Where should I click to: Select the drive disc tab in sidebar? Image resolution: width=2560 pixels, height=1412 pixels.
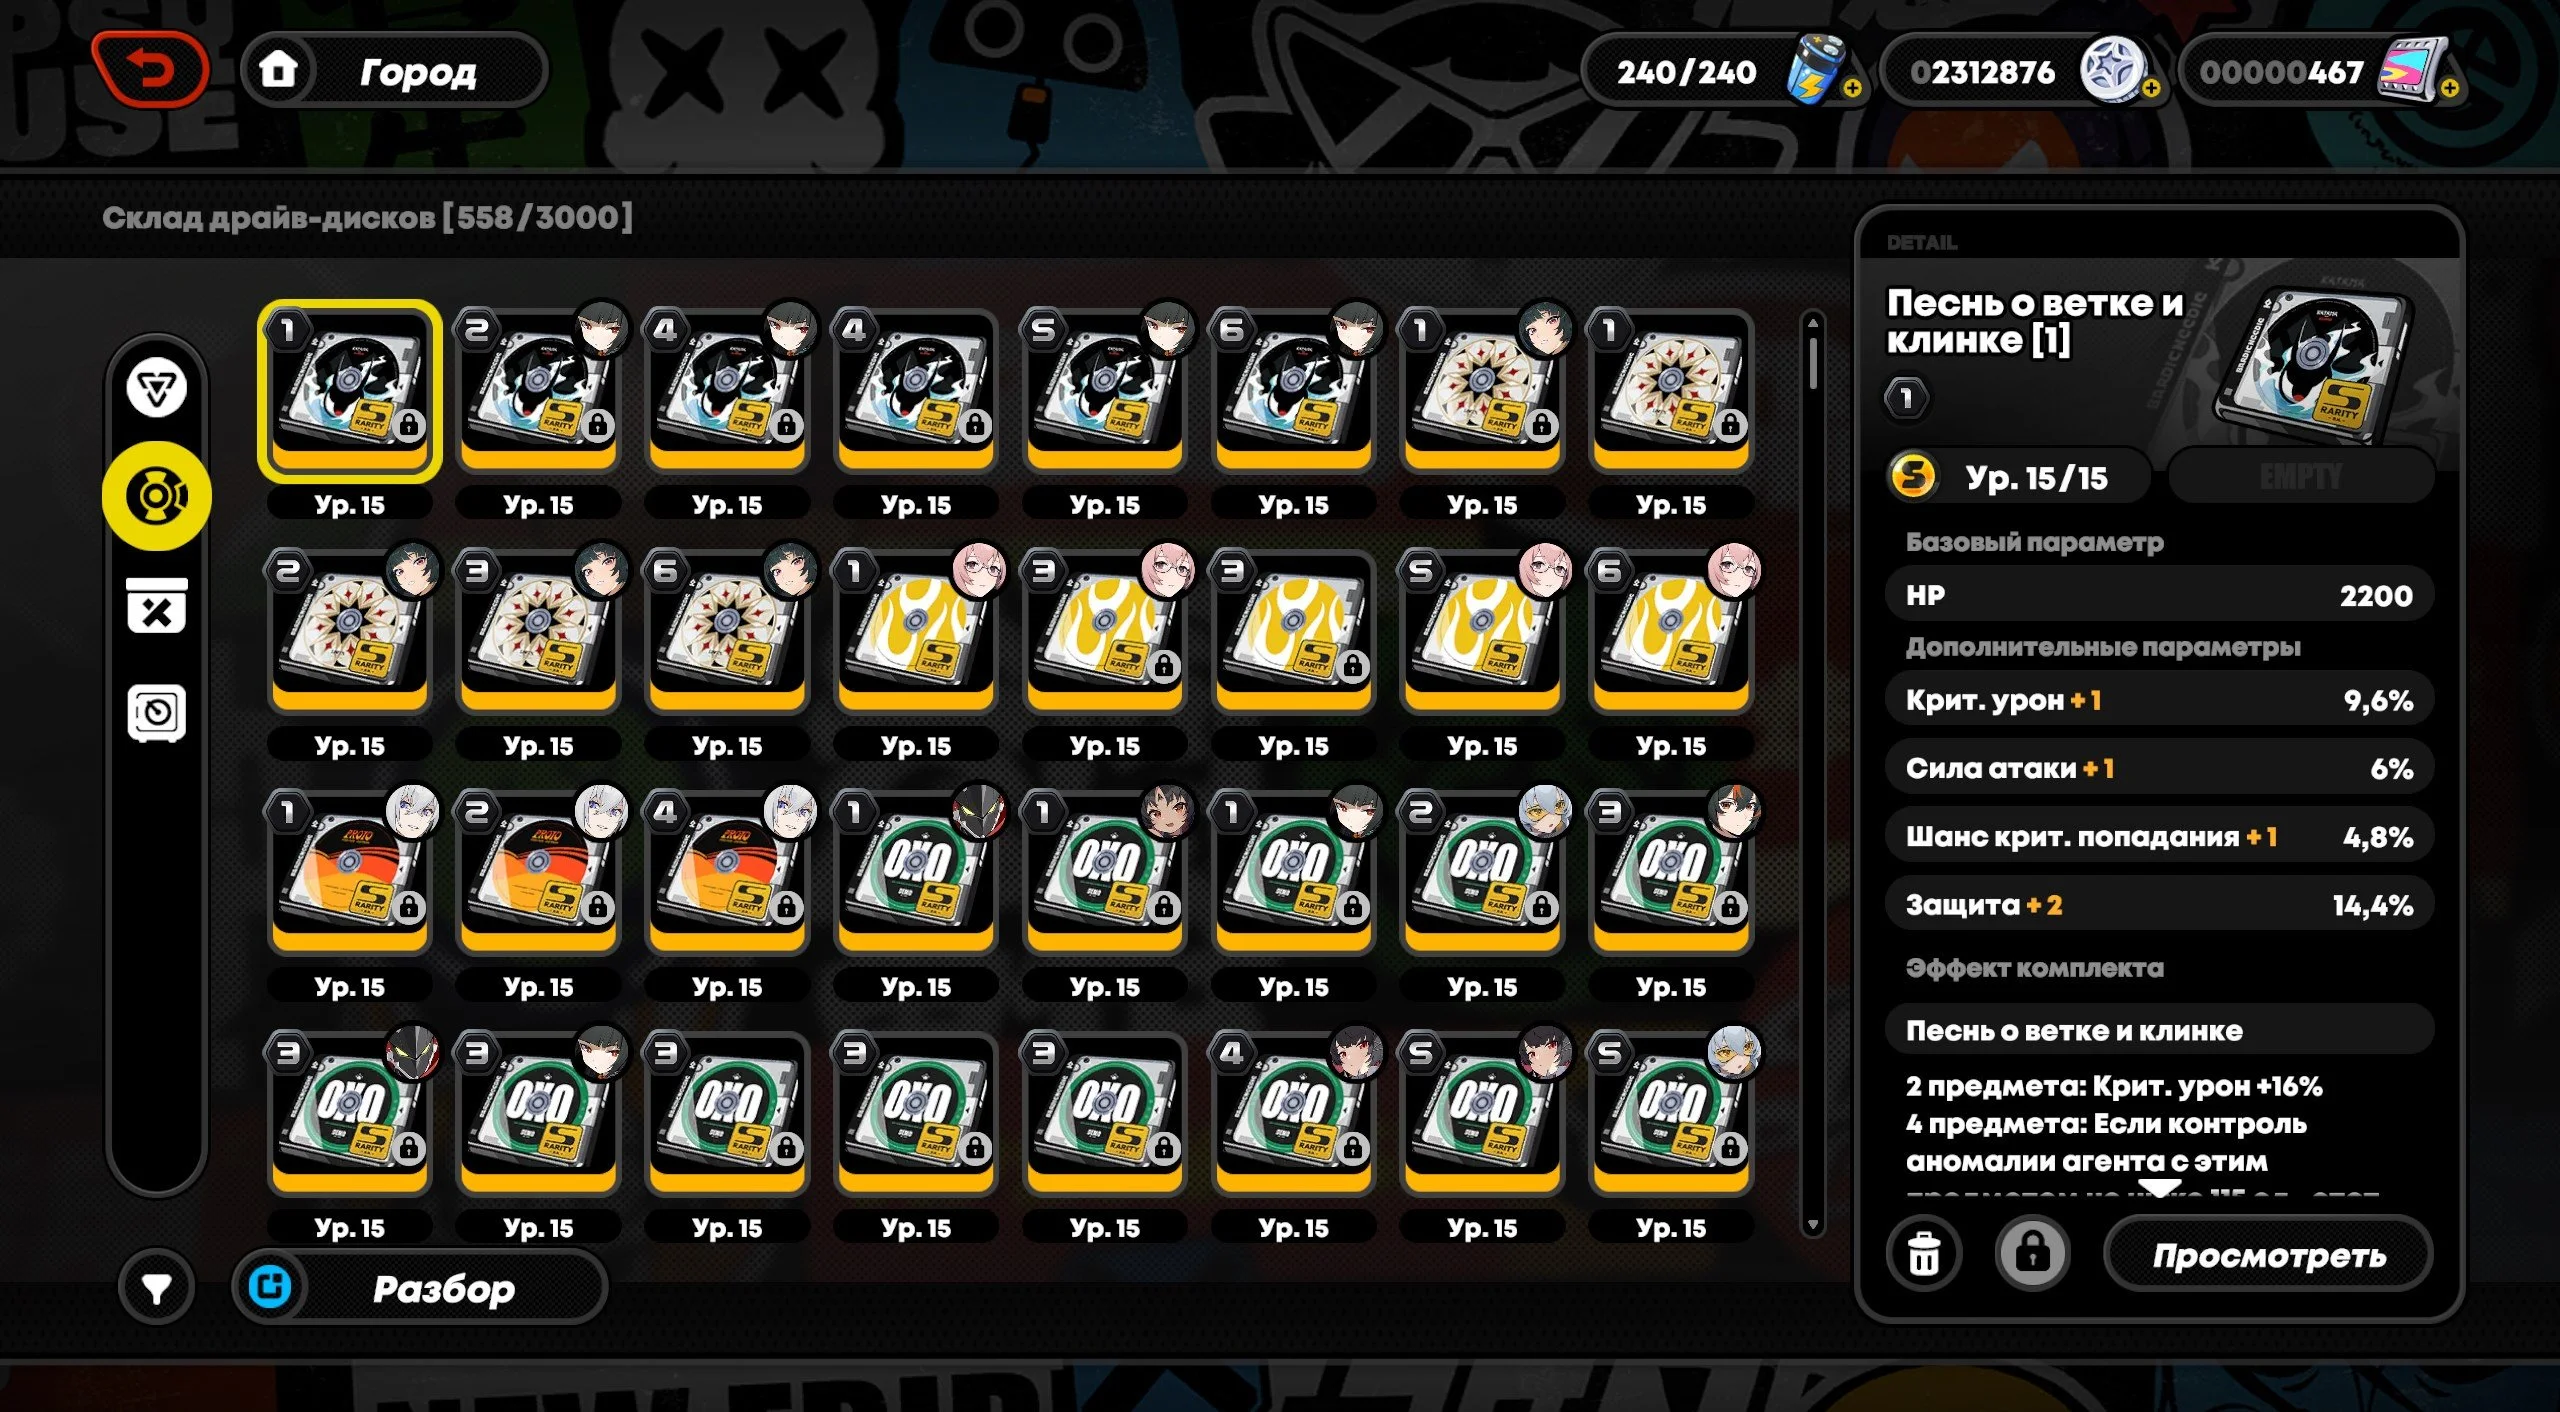pyautogui.click(x=157, y=495)
